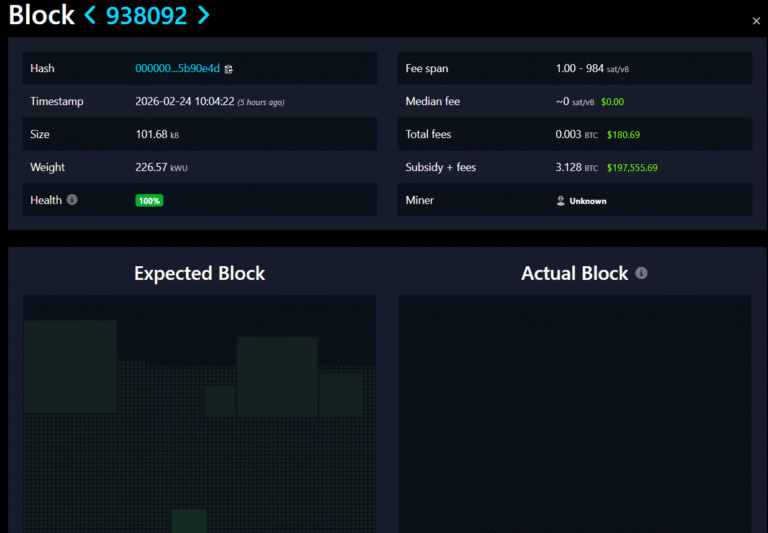
Task: Select total fees 0.003 BTC
Action: (576, 135)
